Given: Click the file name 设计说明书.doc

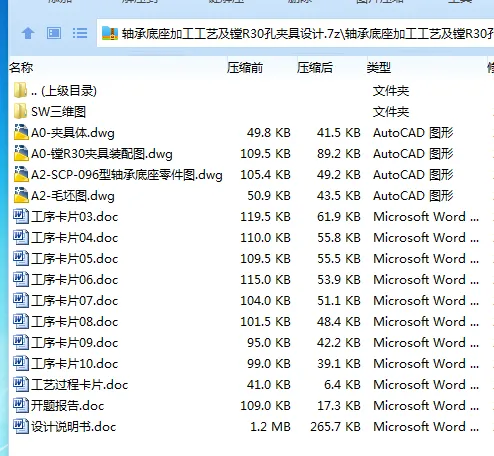Looking at the screenshot, I should (x=74, y=427).
